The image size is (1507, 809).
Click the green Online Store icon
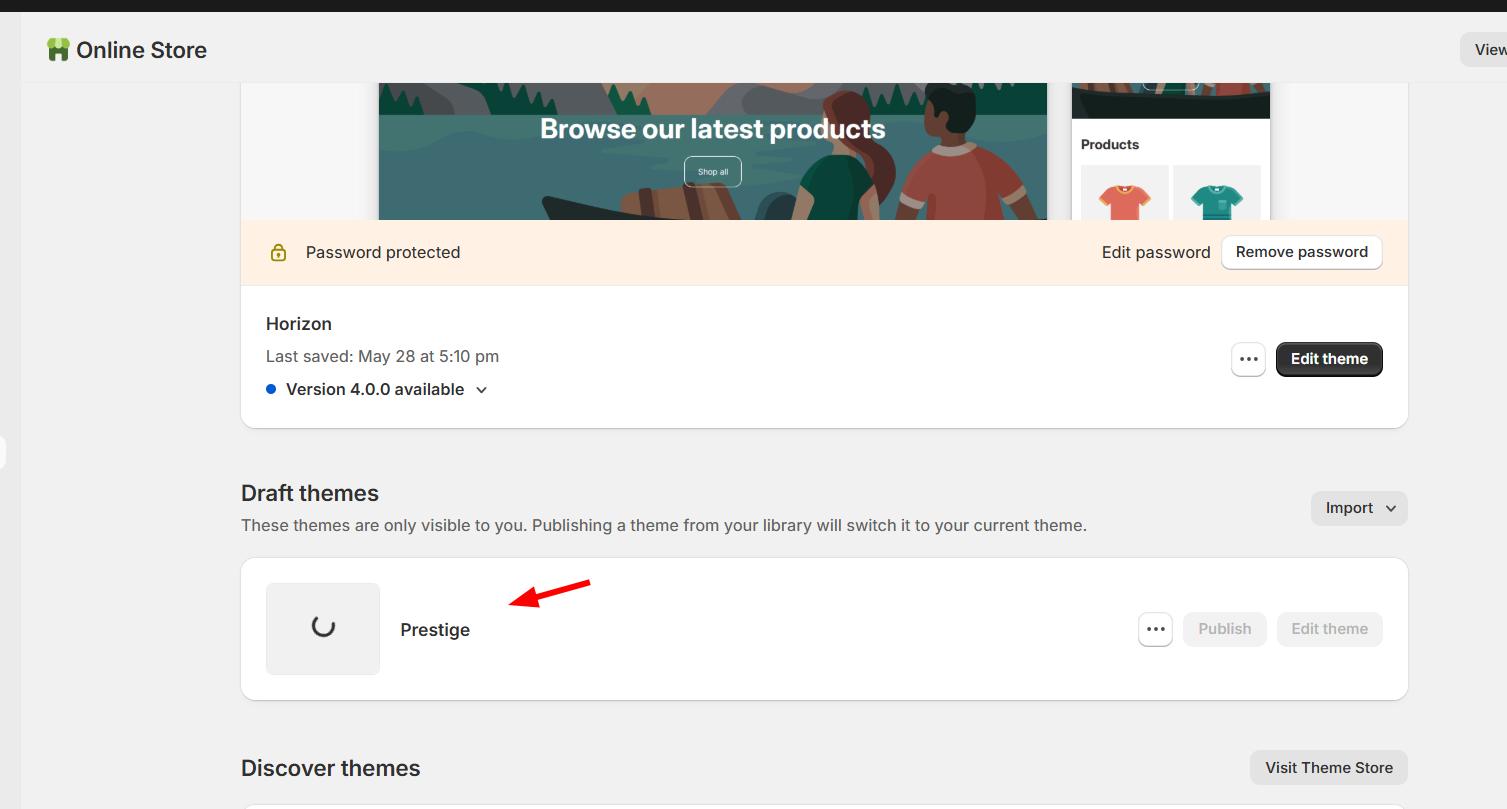(x=58, y=50)
